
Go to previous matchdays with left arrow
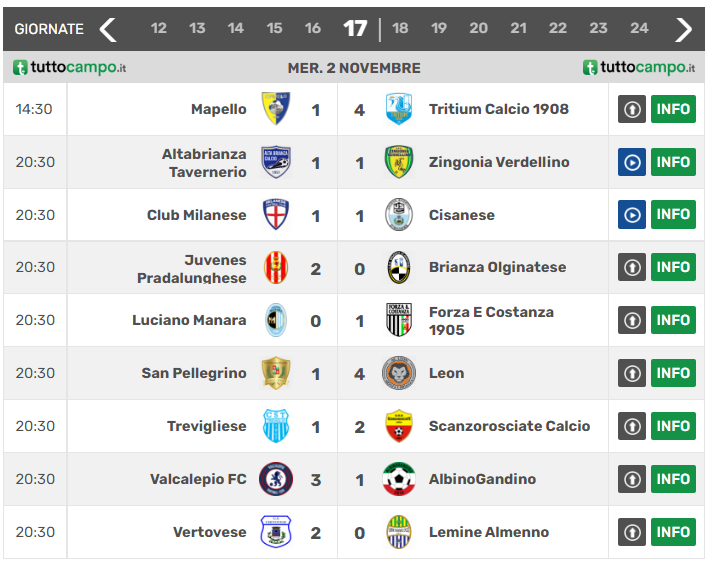tap(108, 29)
